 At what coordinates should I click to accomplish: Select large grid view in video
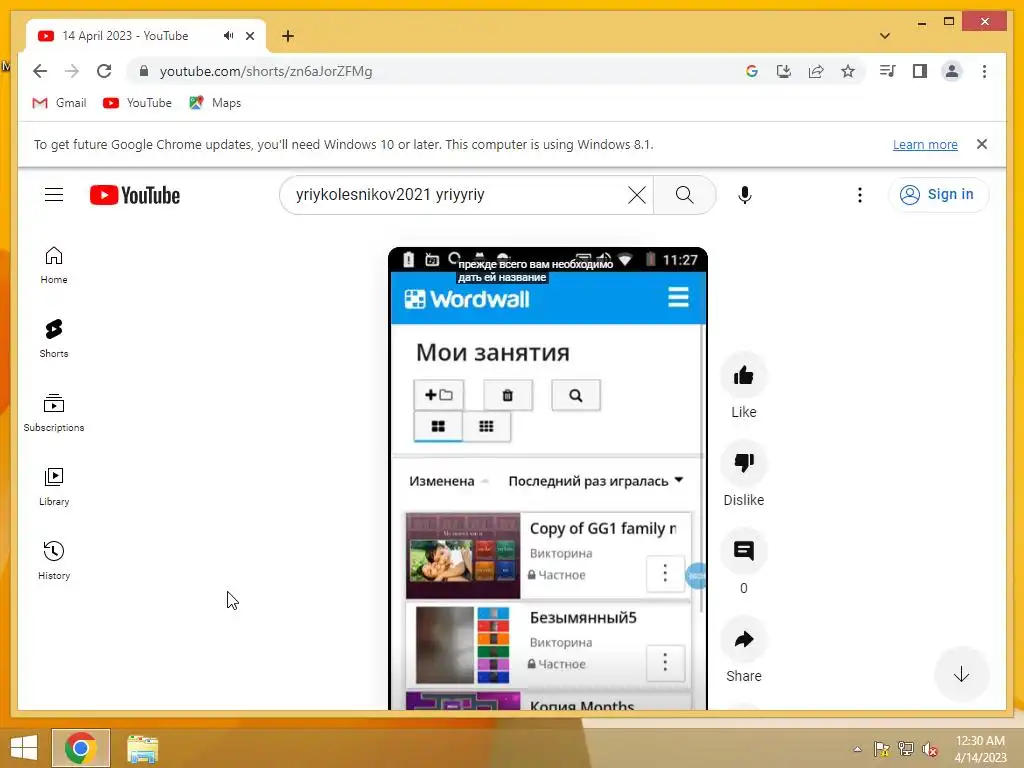pos(438,426)
